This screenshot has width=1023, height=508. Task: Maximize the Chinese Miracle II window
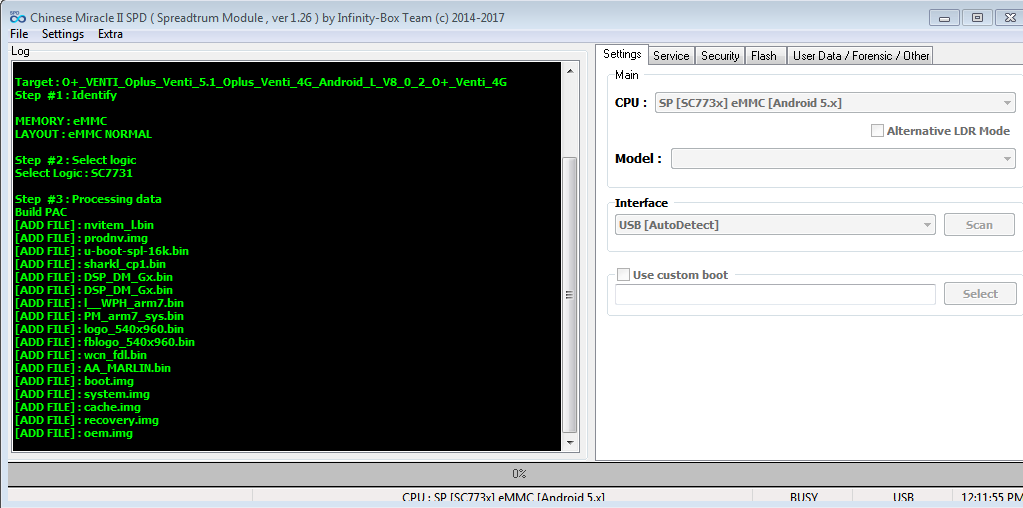[x=977, y=18]
